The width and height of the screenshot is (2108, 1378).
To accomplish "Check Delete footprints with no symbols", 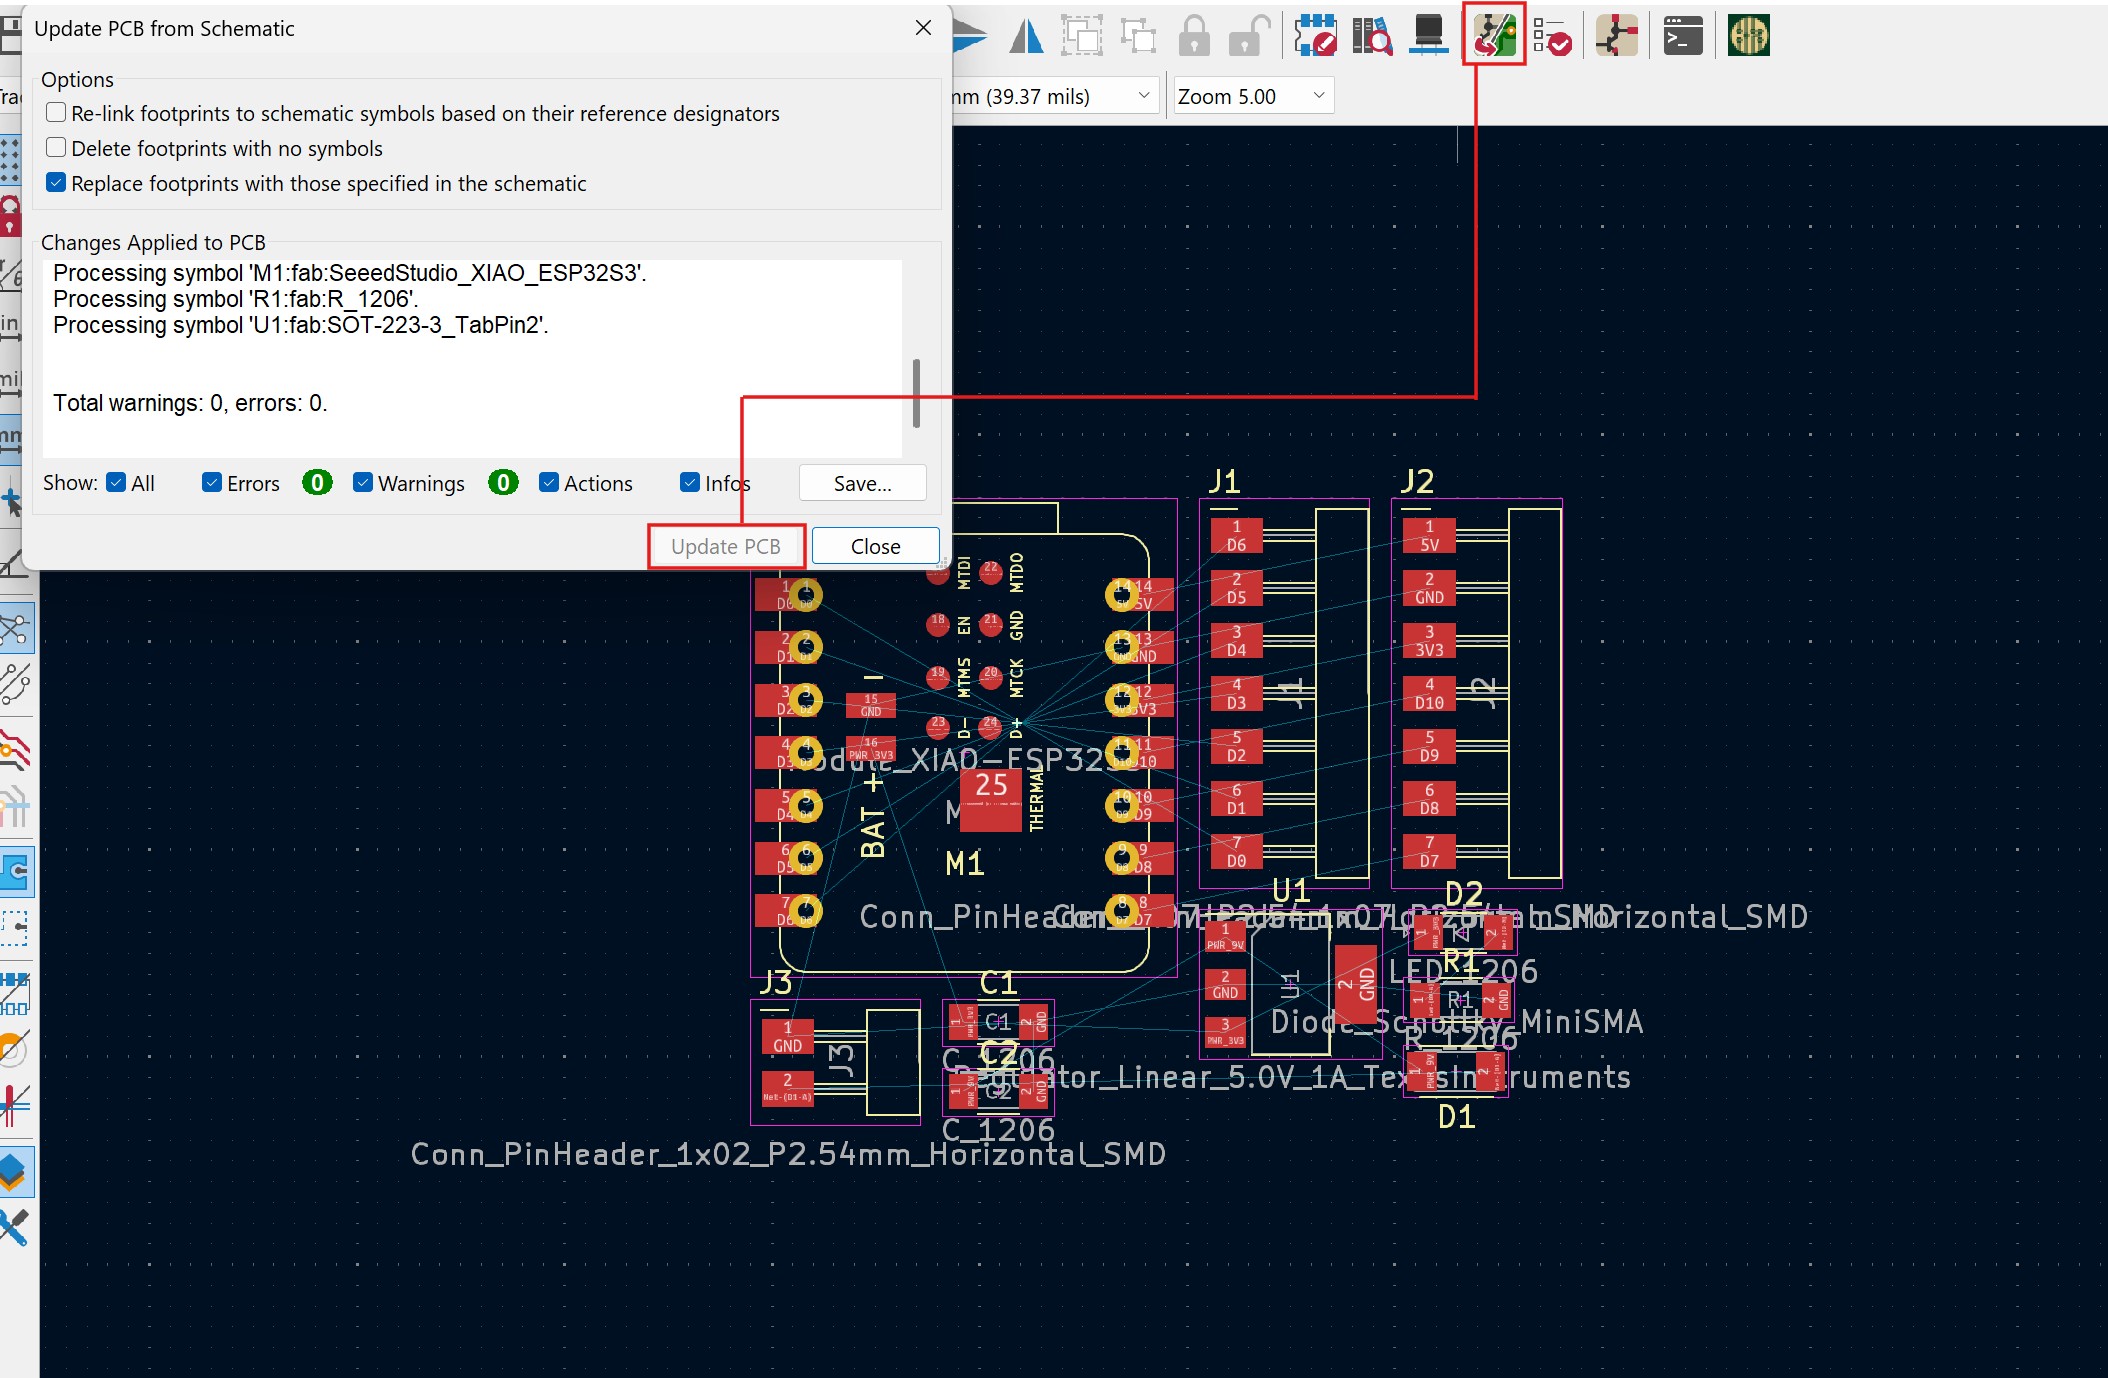I will coord(56,148).
